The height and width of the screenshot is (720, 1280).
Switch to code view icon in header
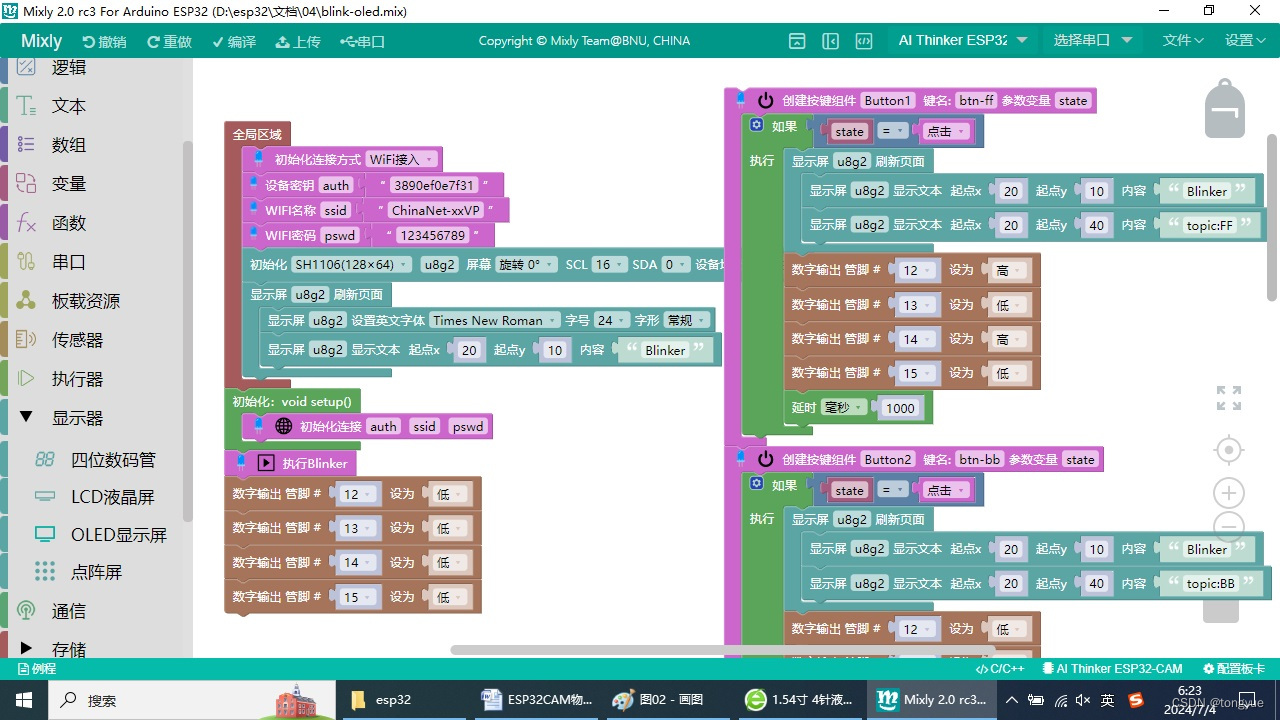863,41
